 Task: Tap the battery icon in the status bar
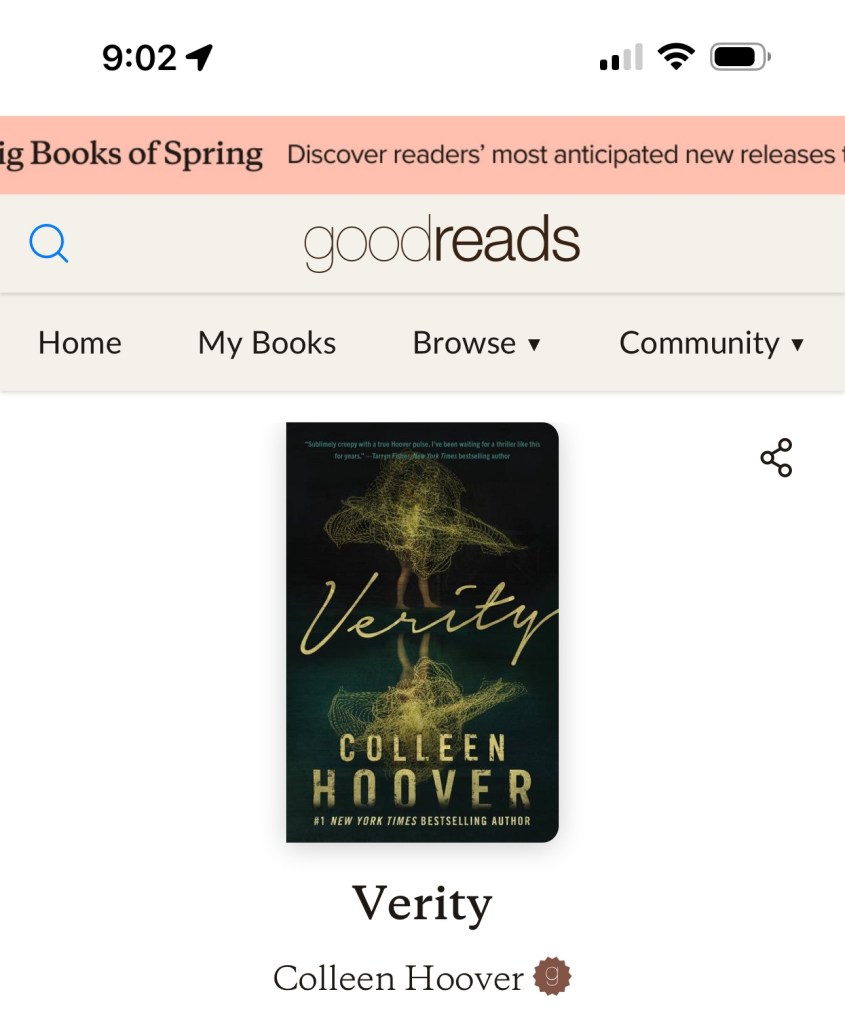click(x=741, y=57)
